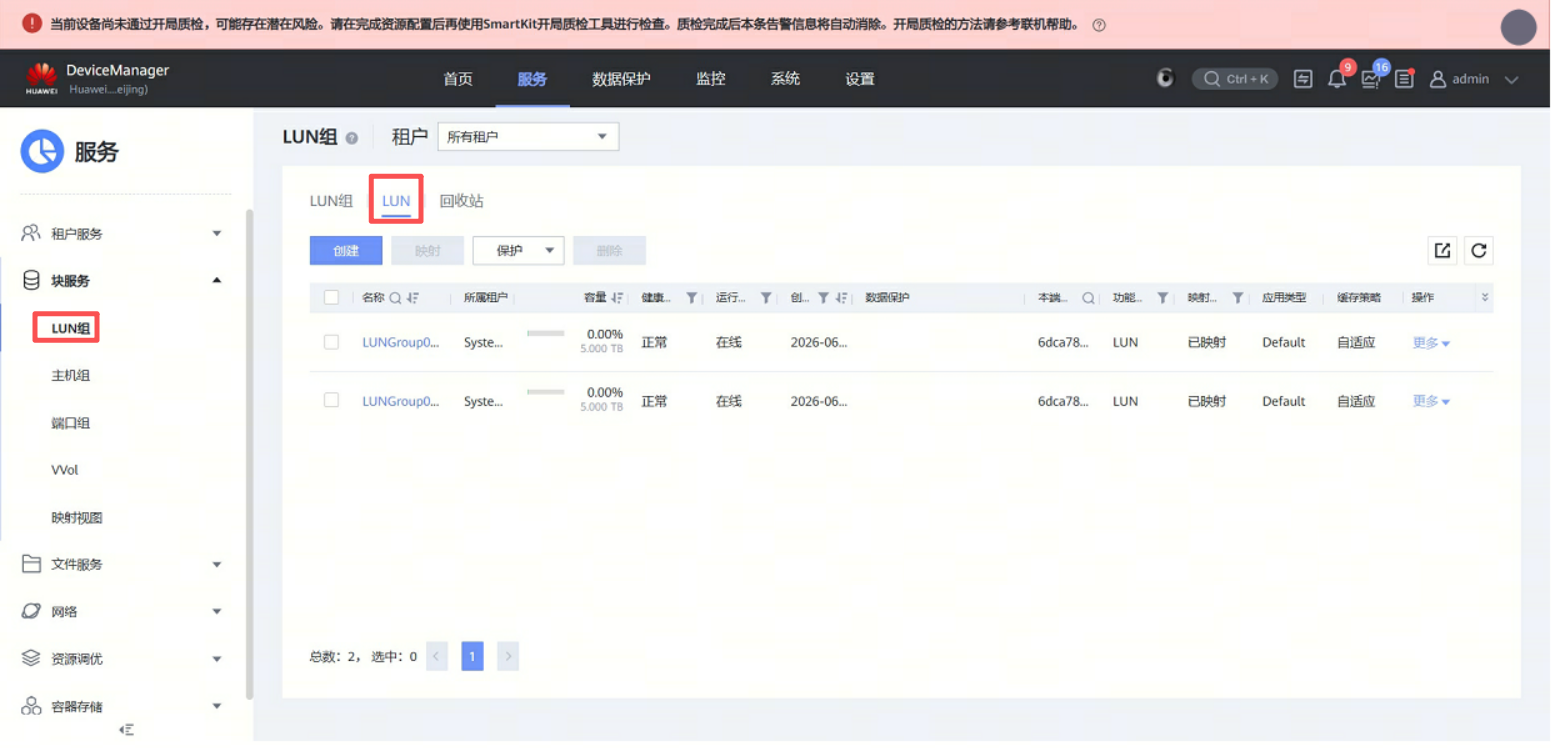Click the grey circle button in the banner
The height and width of the screenshot is (748, 1551).
(1518, 27)
